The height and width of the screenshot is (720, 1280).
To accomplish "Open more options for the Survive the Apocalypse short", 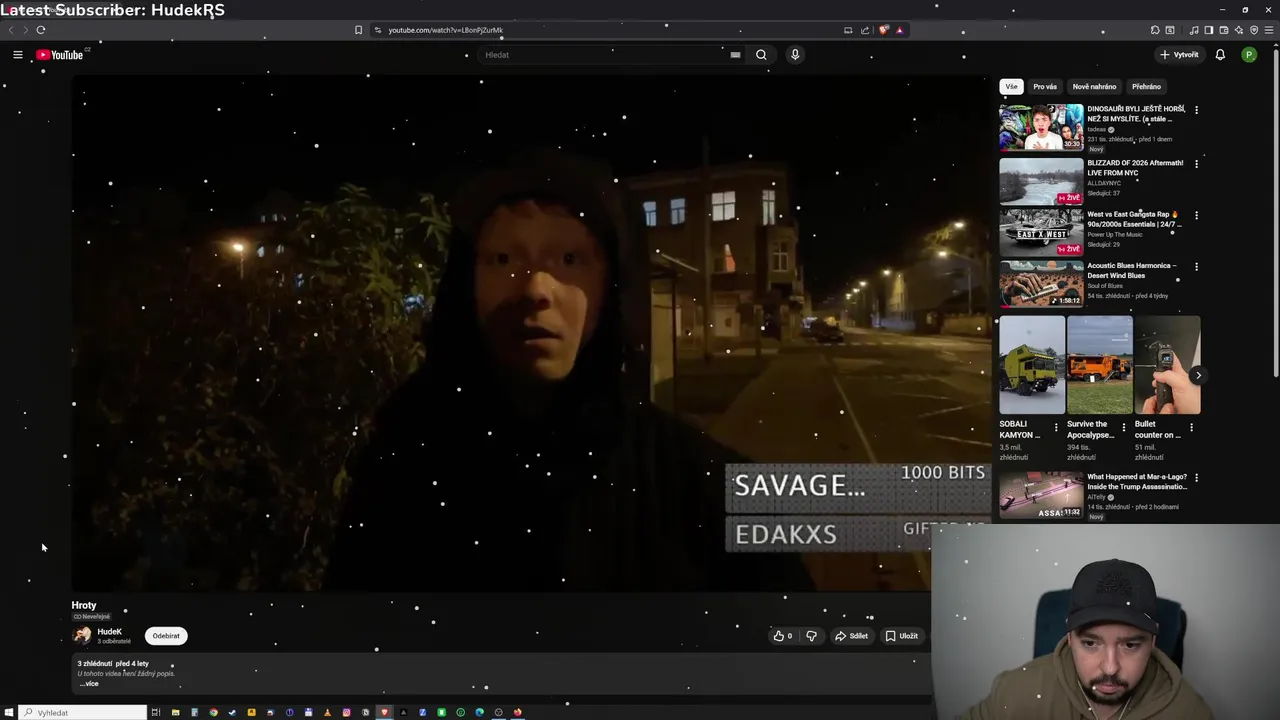I will pyautogui.click(x=1123, y=428).
